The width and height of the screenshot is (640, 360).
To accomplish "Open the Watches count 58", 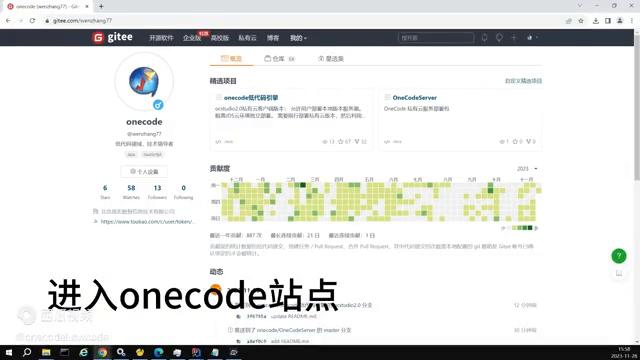I will tap(131, 192).
